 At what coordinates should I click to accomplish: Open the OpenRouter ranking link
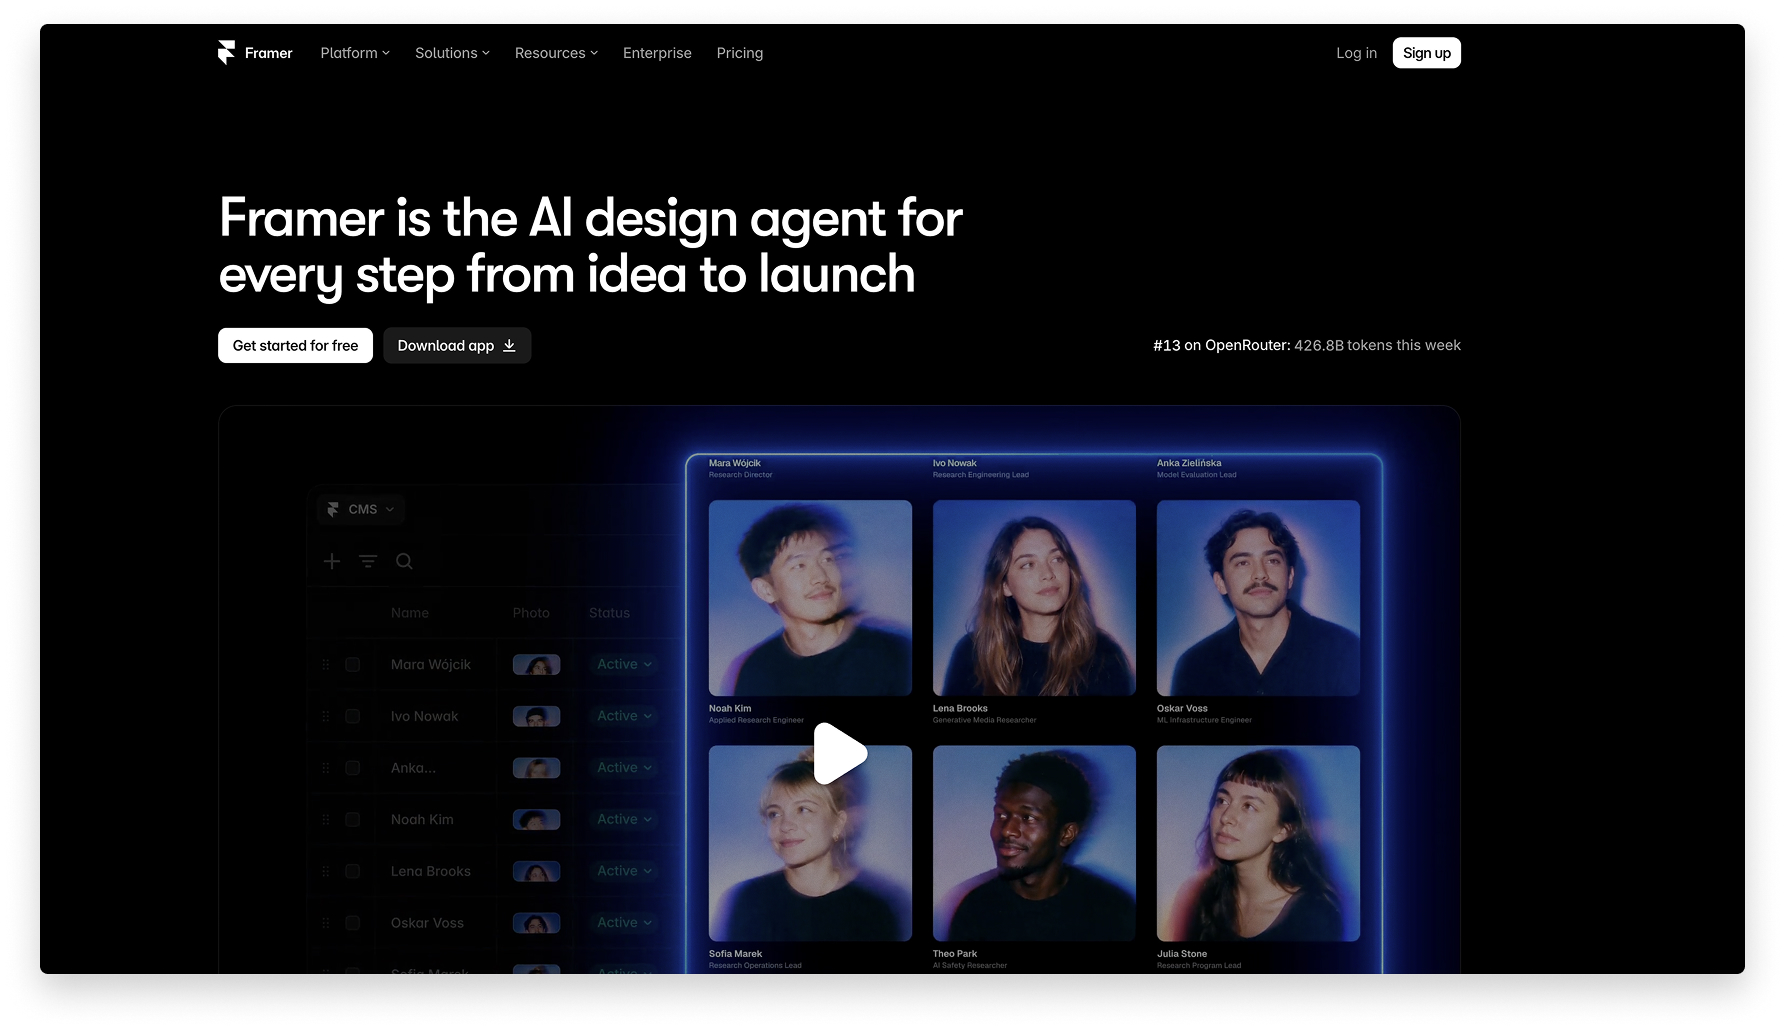pyautogui.click(x=1306, y=345)
